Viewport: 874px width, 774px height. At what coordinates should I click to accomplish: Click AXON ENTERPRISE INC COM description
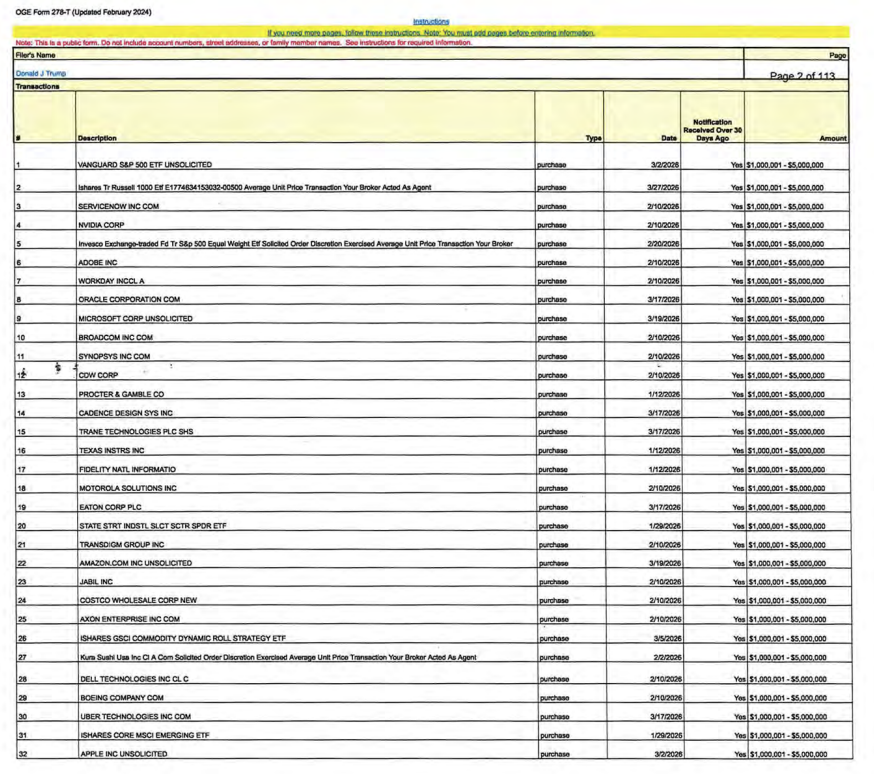(129, 620)
